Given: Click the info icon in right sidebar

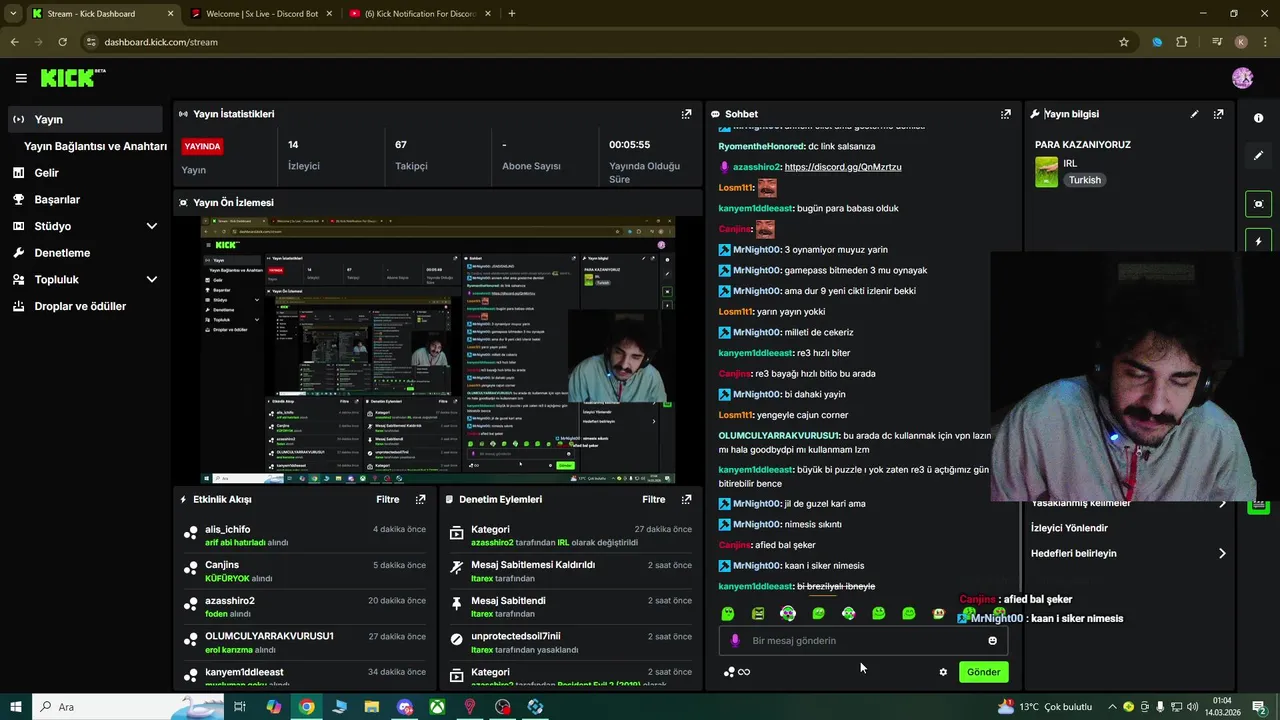Looking at the screenshot, I should (1258, 118).
